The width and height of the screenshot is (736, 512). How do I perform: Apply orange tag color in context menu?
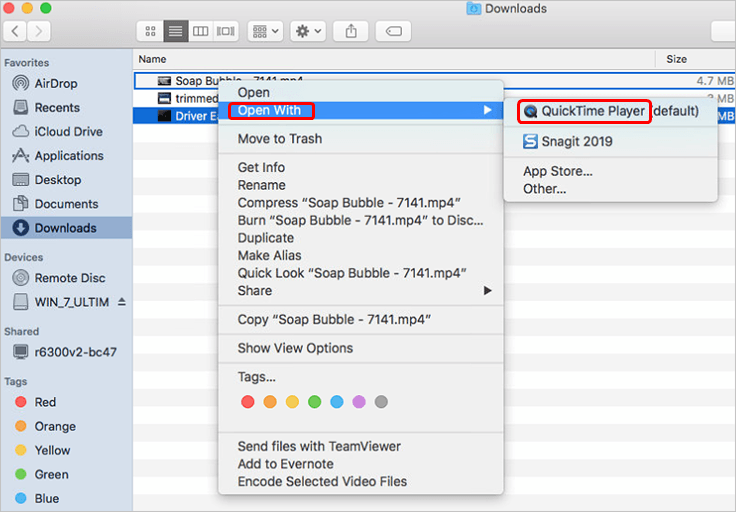(270, 402)
